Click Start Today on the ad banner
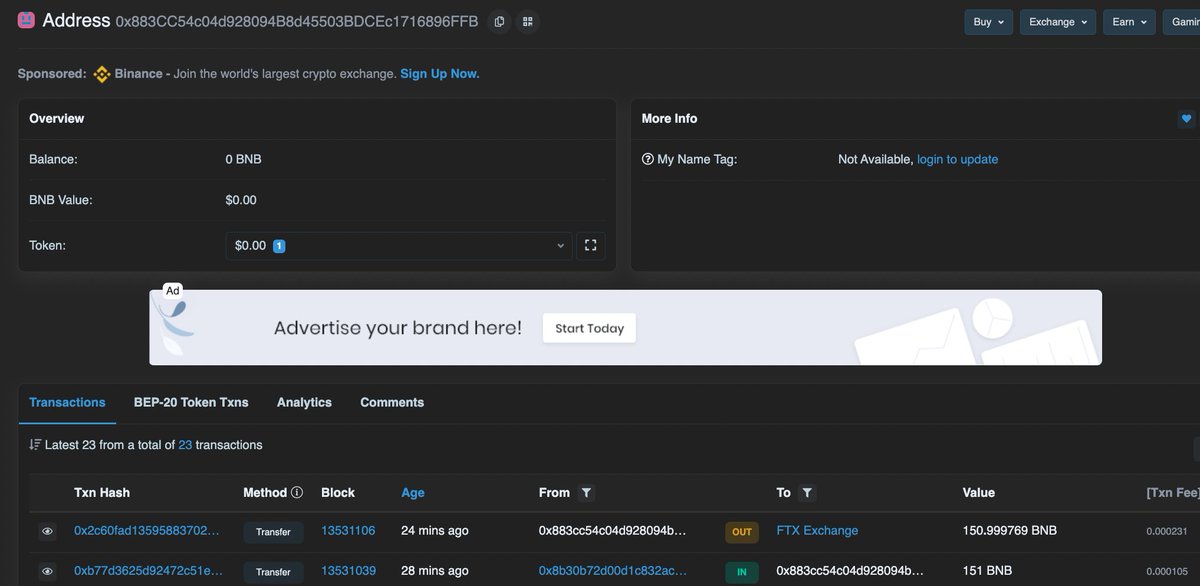Screen dimensions: 1200x586 click(589, 327)
